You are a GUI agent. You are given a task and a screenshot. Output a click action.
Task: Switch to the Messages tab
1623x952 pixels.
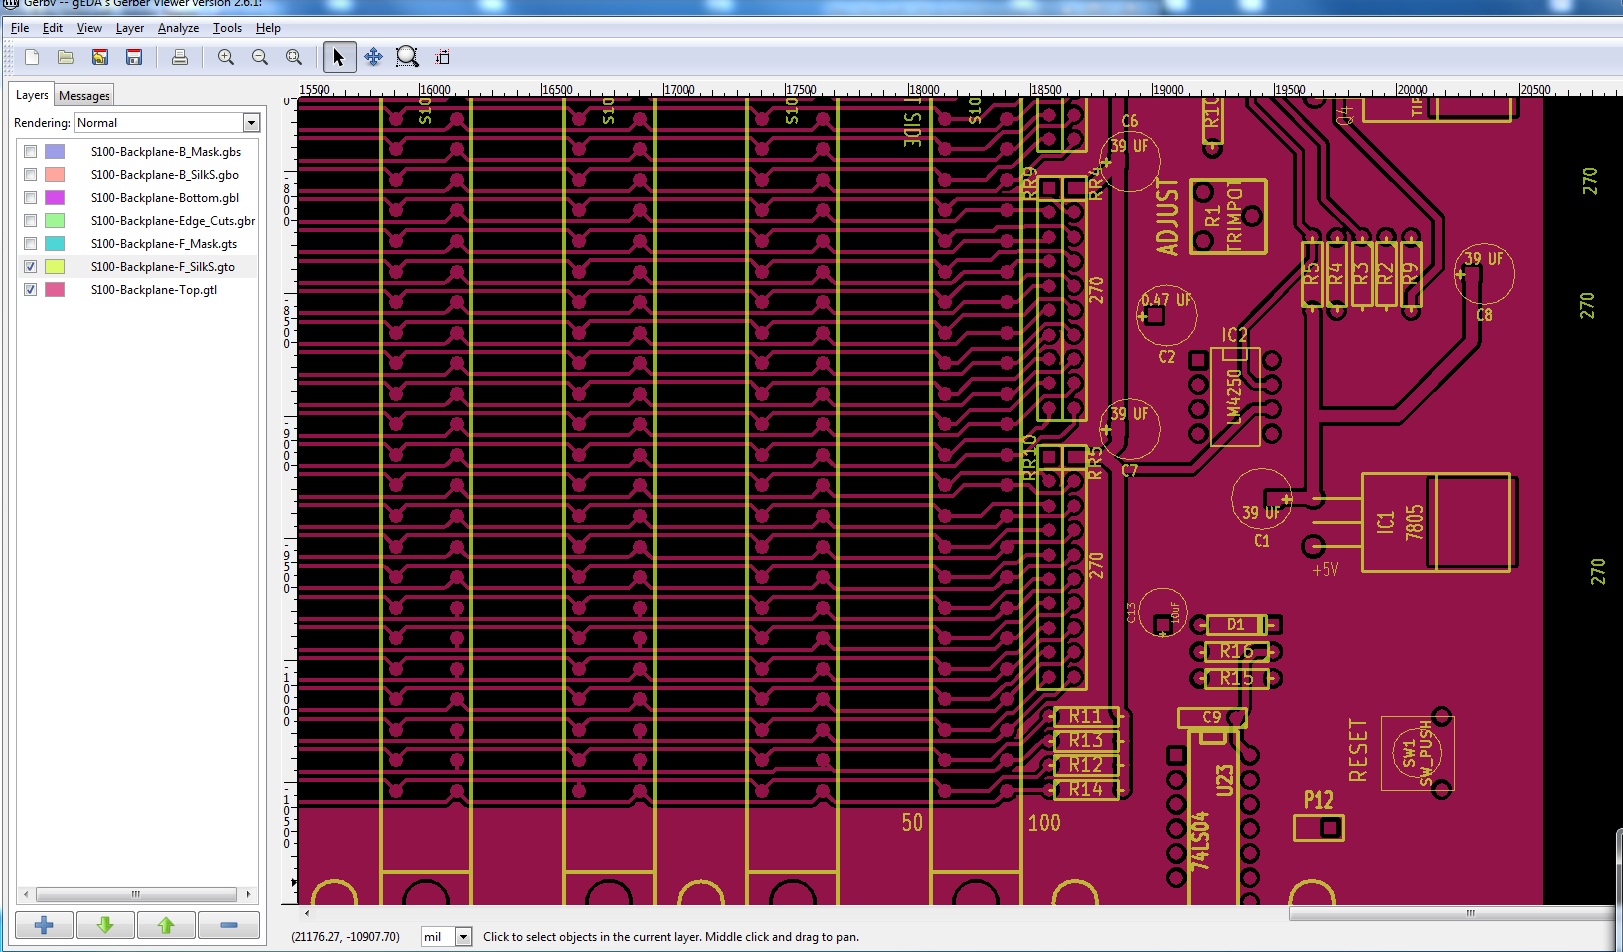click(84, 96)
